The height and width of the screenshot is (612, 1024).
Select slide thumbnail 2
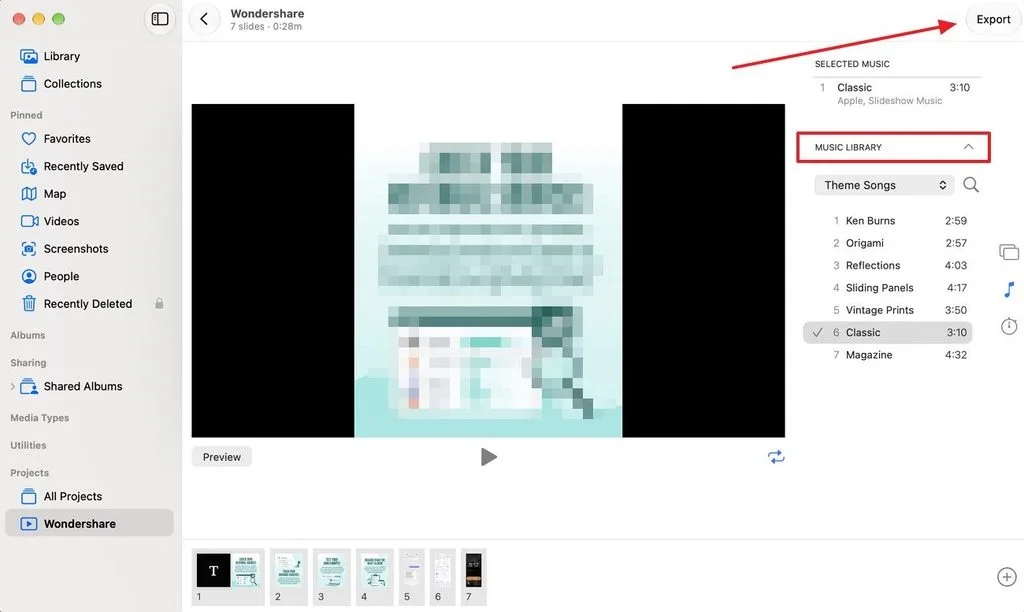(x=289, y=577)
